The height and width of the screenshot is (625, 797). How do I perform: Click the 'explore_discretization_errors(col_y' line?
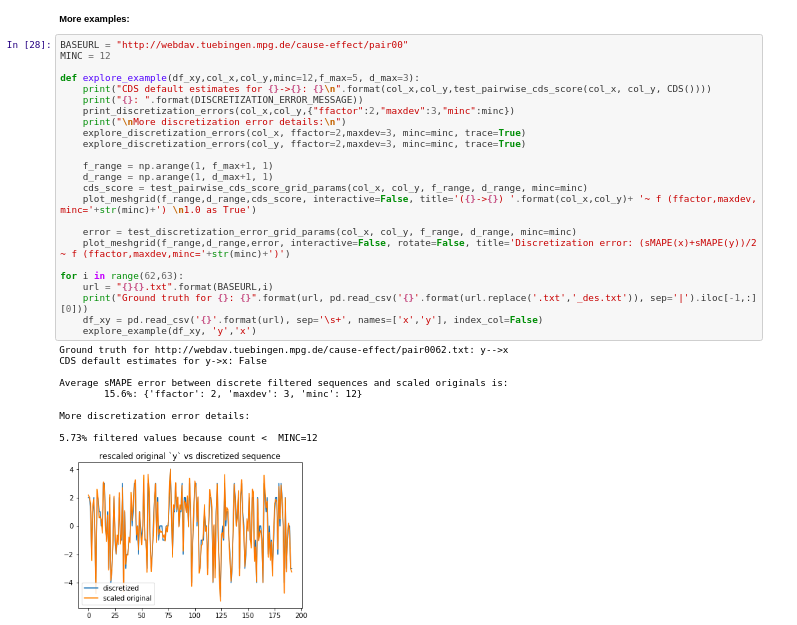(x=304, y=144)
